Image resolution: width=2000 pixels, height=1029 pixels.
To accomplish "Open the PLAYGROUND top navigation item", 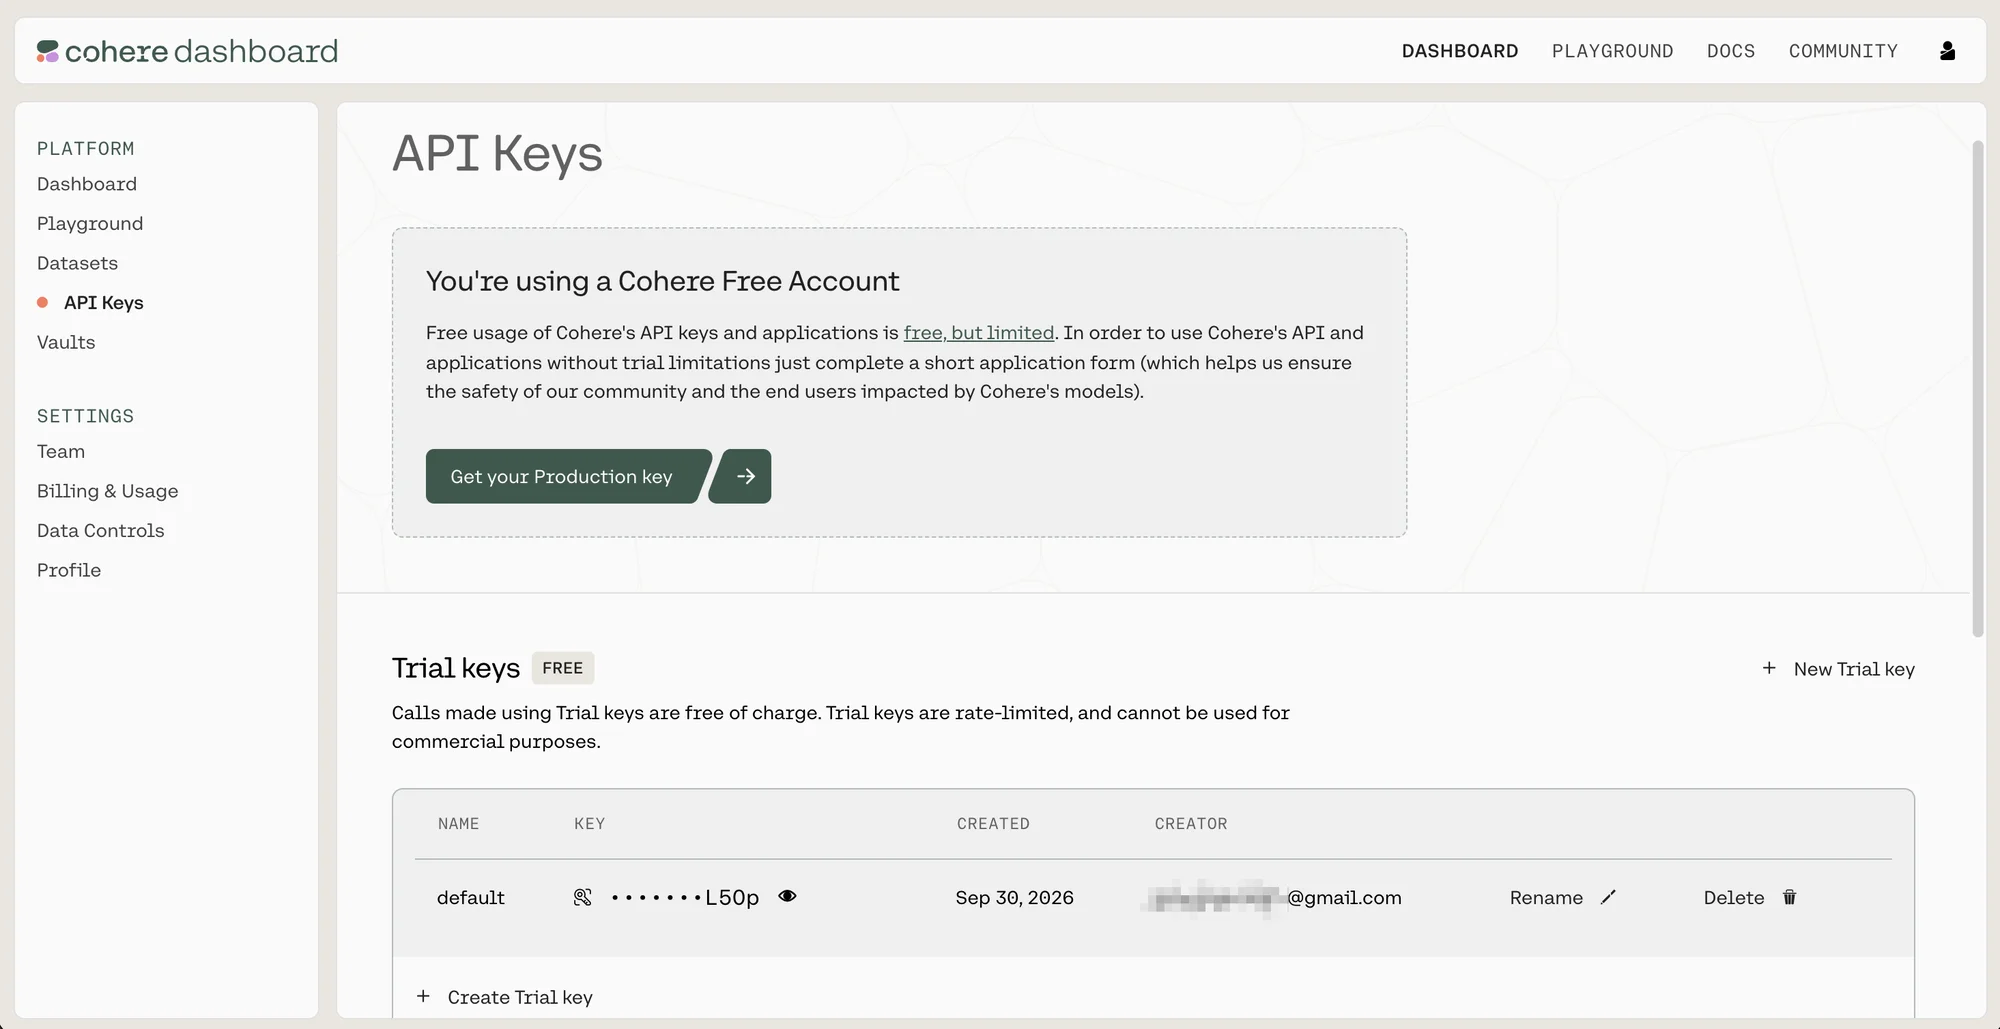I will [1612, 51].
